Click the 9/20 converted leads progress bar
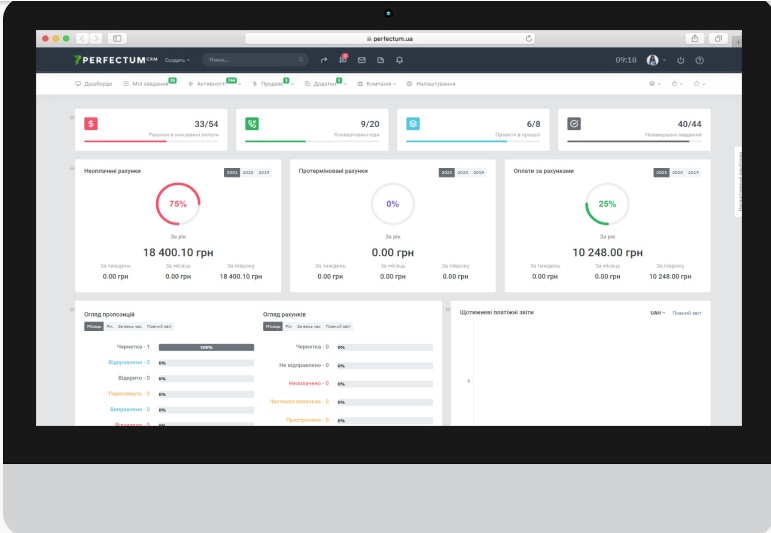Viewport: 771px width, 533px height. 312,142
